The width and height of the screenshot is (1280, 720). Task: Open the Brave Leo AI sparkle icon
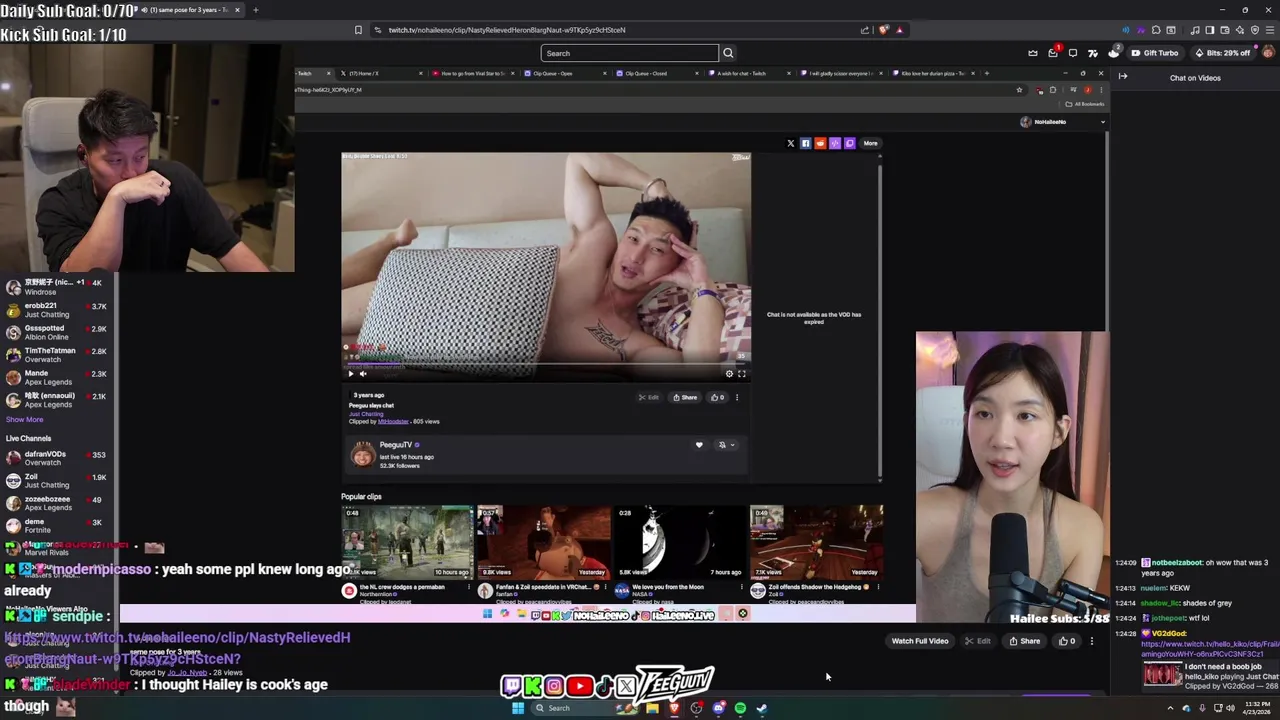[1239, 30]
